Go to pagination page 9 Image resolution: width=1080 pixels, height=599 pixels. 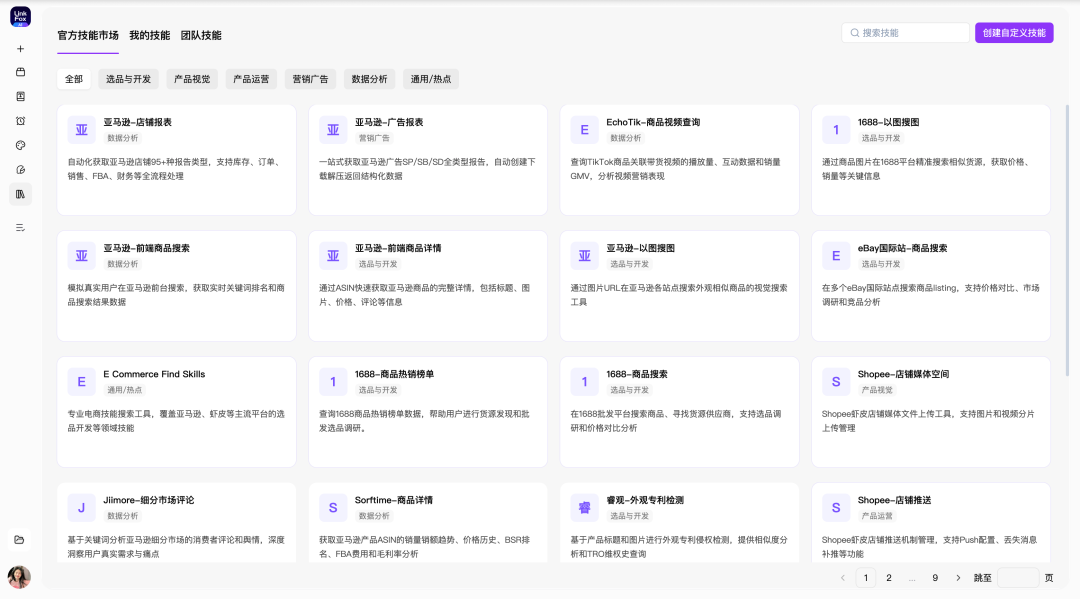pyautogui.click(x=935, y=578)
